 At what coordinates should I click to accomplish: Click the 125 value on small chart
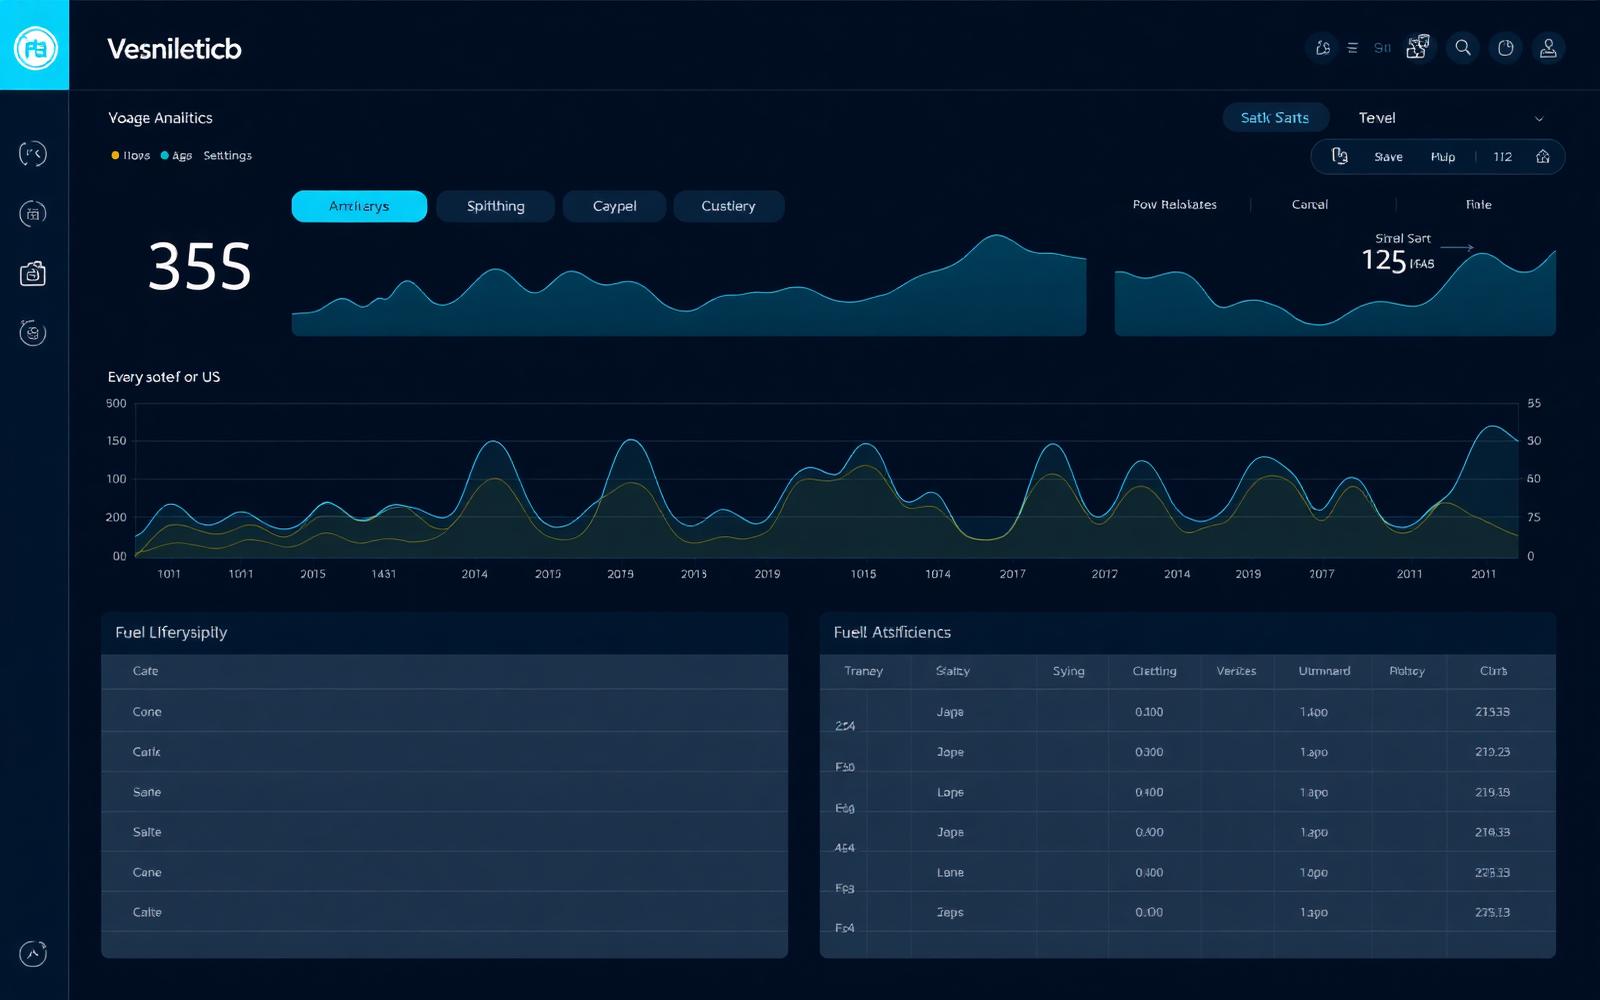tap(1384, 260)
